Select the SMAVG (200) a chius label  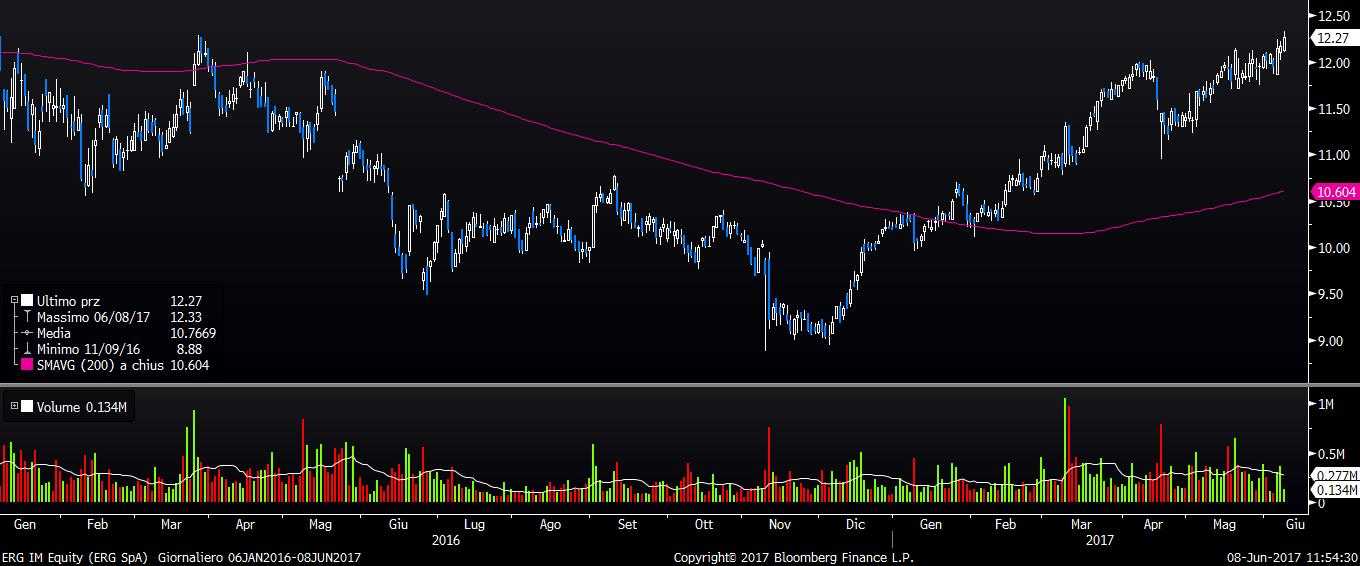coord(101,365)
